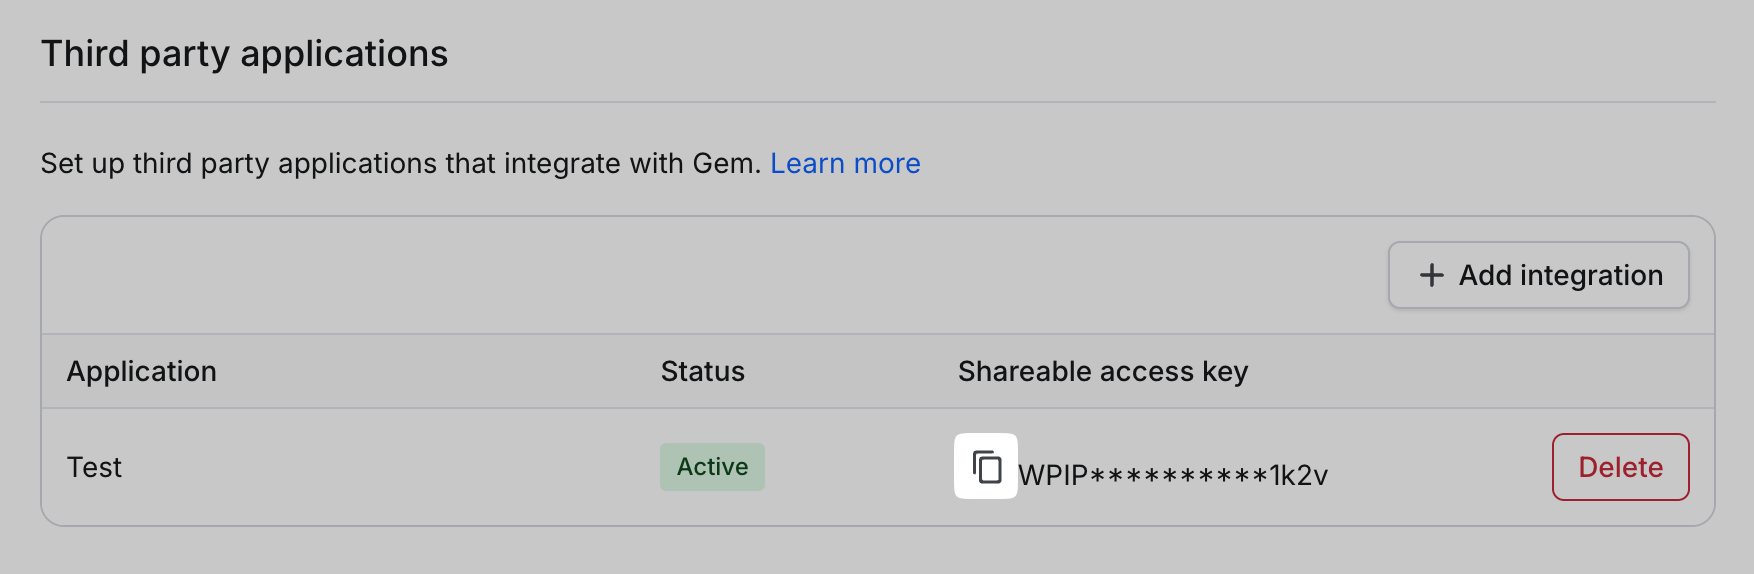Click the Third party applications heading
1754x574 pixels.
click(244, 53)
